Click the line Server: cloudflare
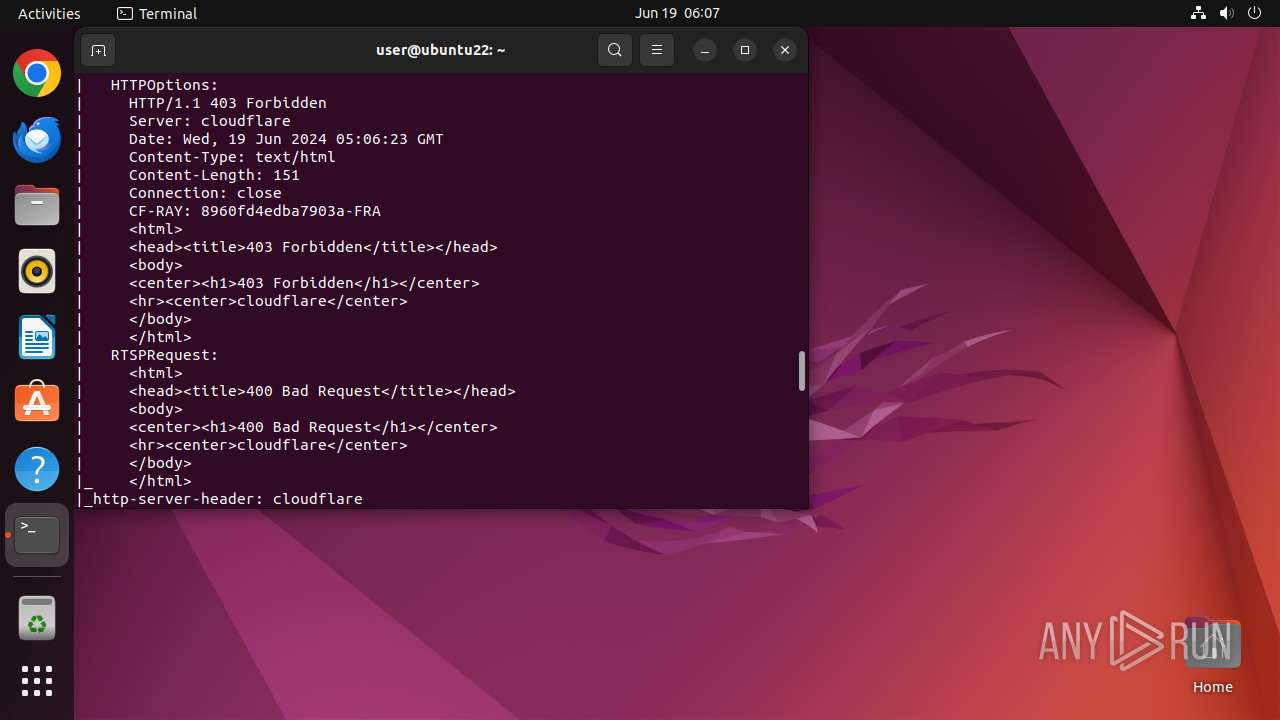The image size is (1280, 720). pyautogui.click(x=209, y=121)
